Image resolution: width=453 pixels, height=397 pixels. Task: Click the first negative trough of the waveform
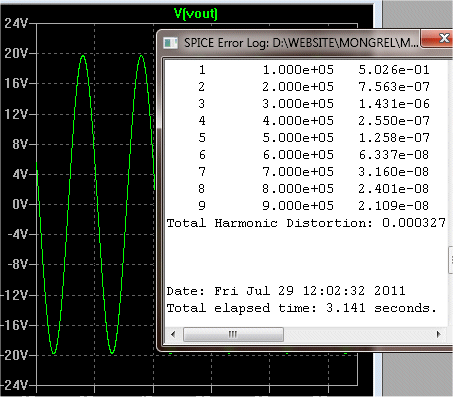pos(53,353)
